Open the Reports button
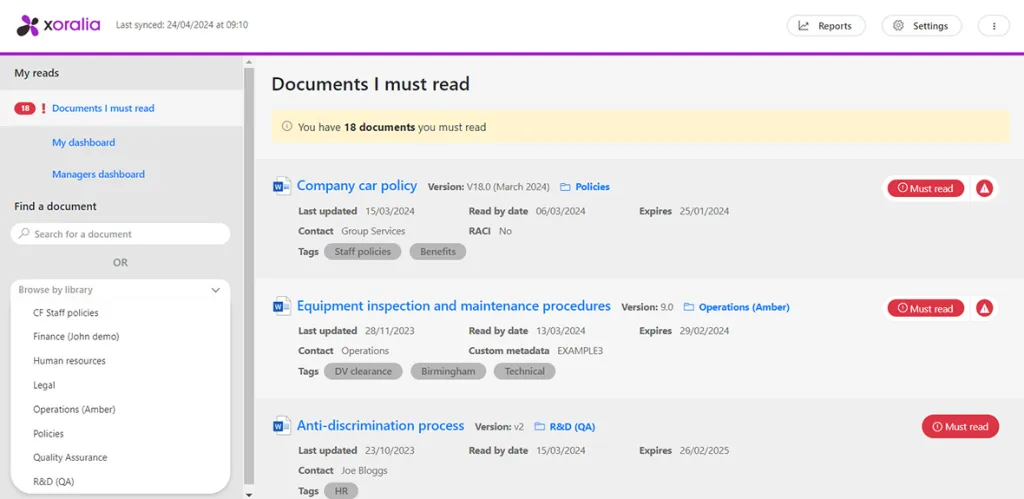 pyautogui.click(x=825, y=26)
